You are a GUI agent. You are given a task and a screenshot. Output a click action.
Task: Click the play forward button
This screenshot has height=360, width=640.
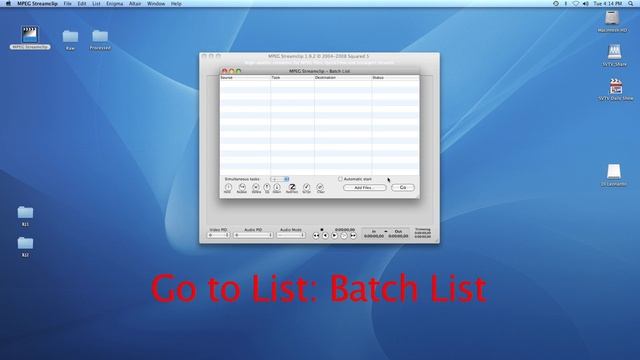tap(334, 236)
